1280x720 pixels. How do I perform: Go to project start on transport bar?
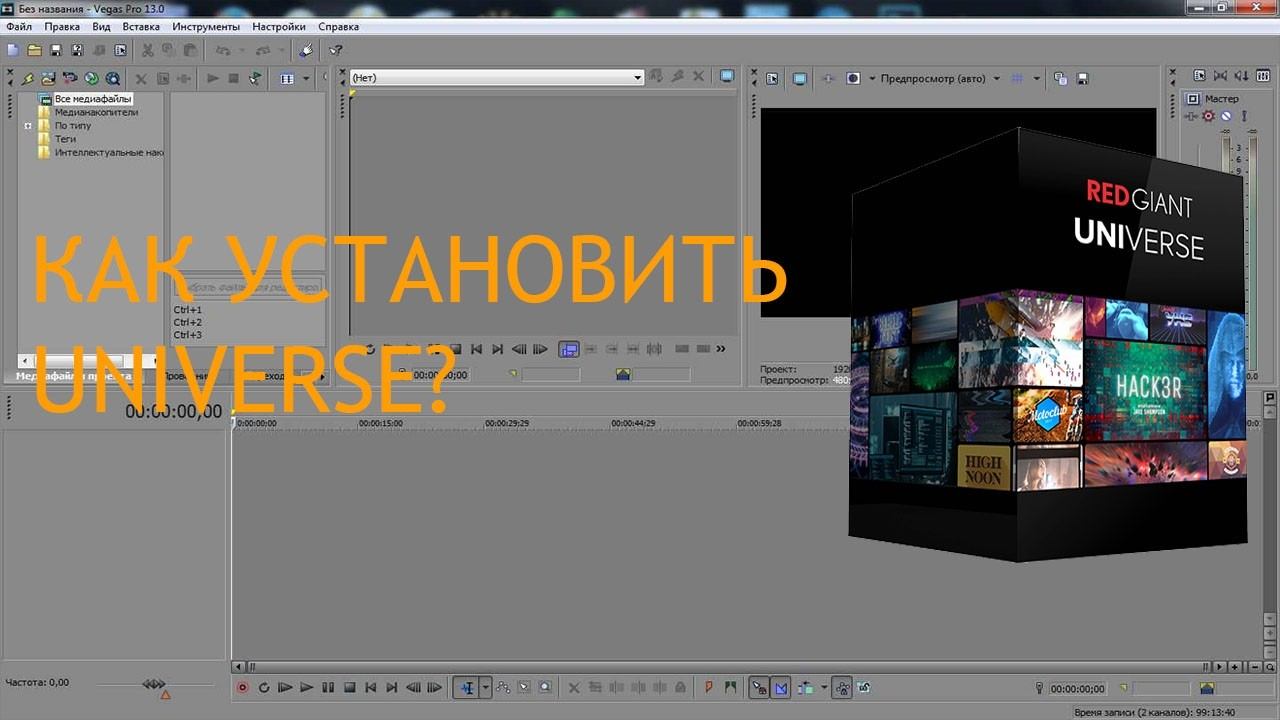pos(371,687)
